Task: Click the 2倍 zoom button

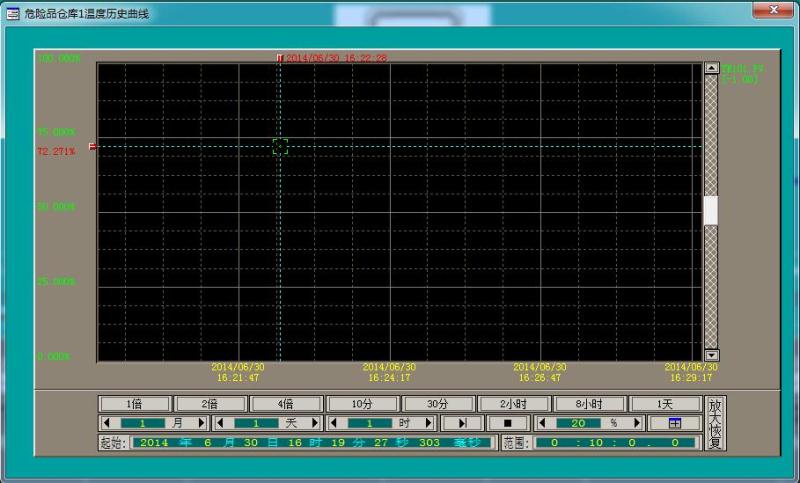Action: click(210, 404)
